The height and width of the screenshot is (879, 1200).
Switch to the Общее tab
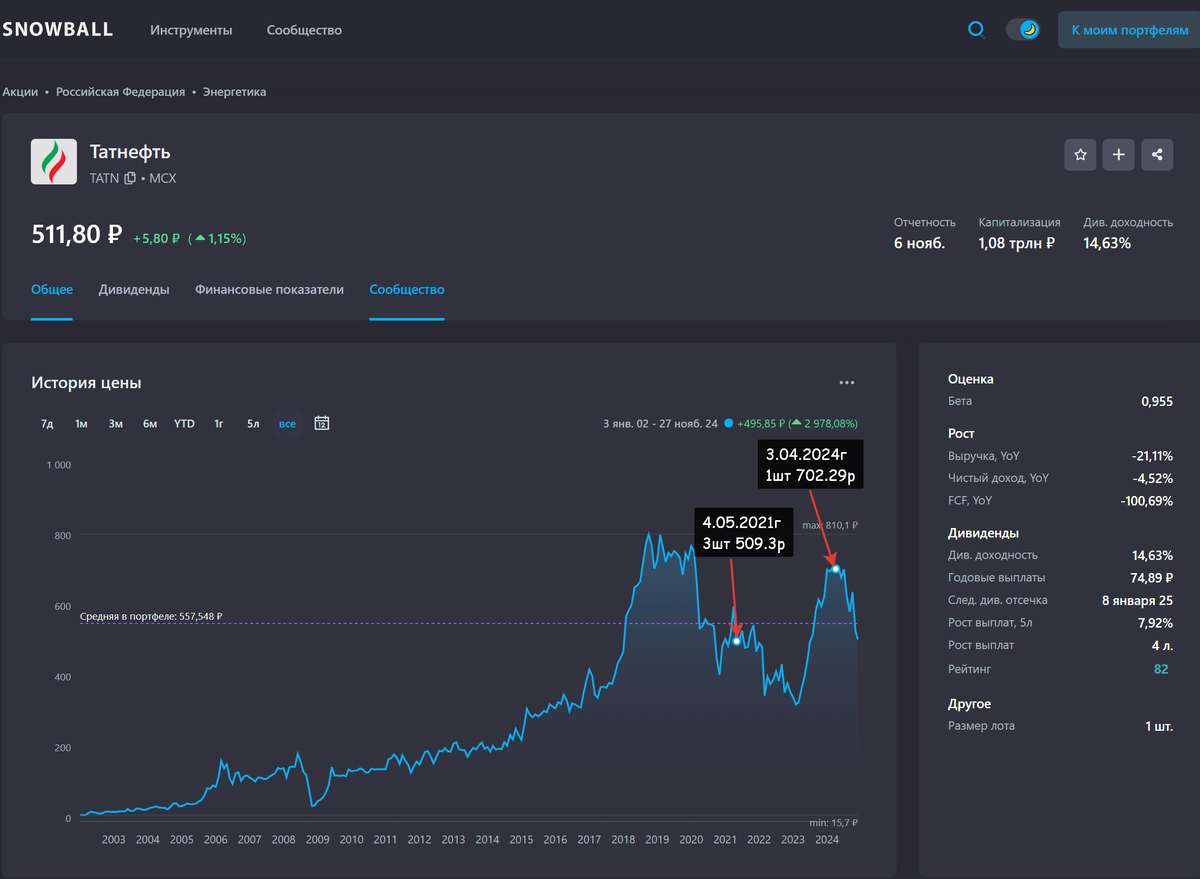point(52,289)
